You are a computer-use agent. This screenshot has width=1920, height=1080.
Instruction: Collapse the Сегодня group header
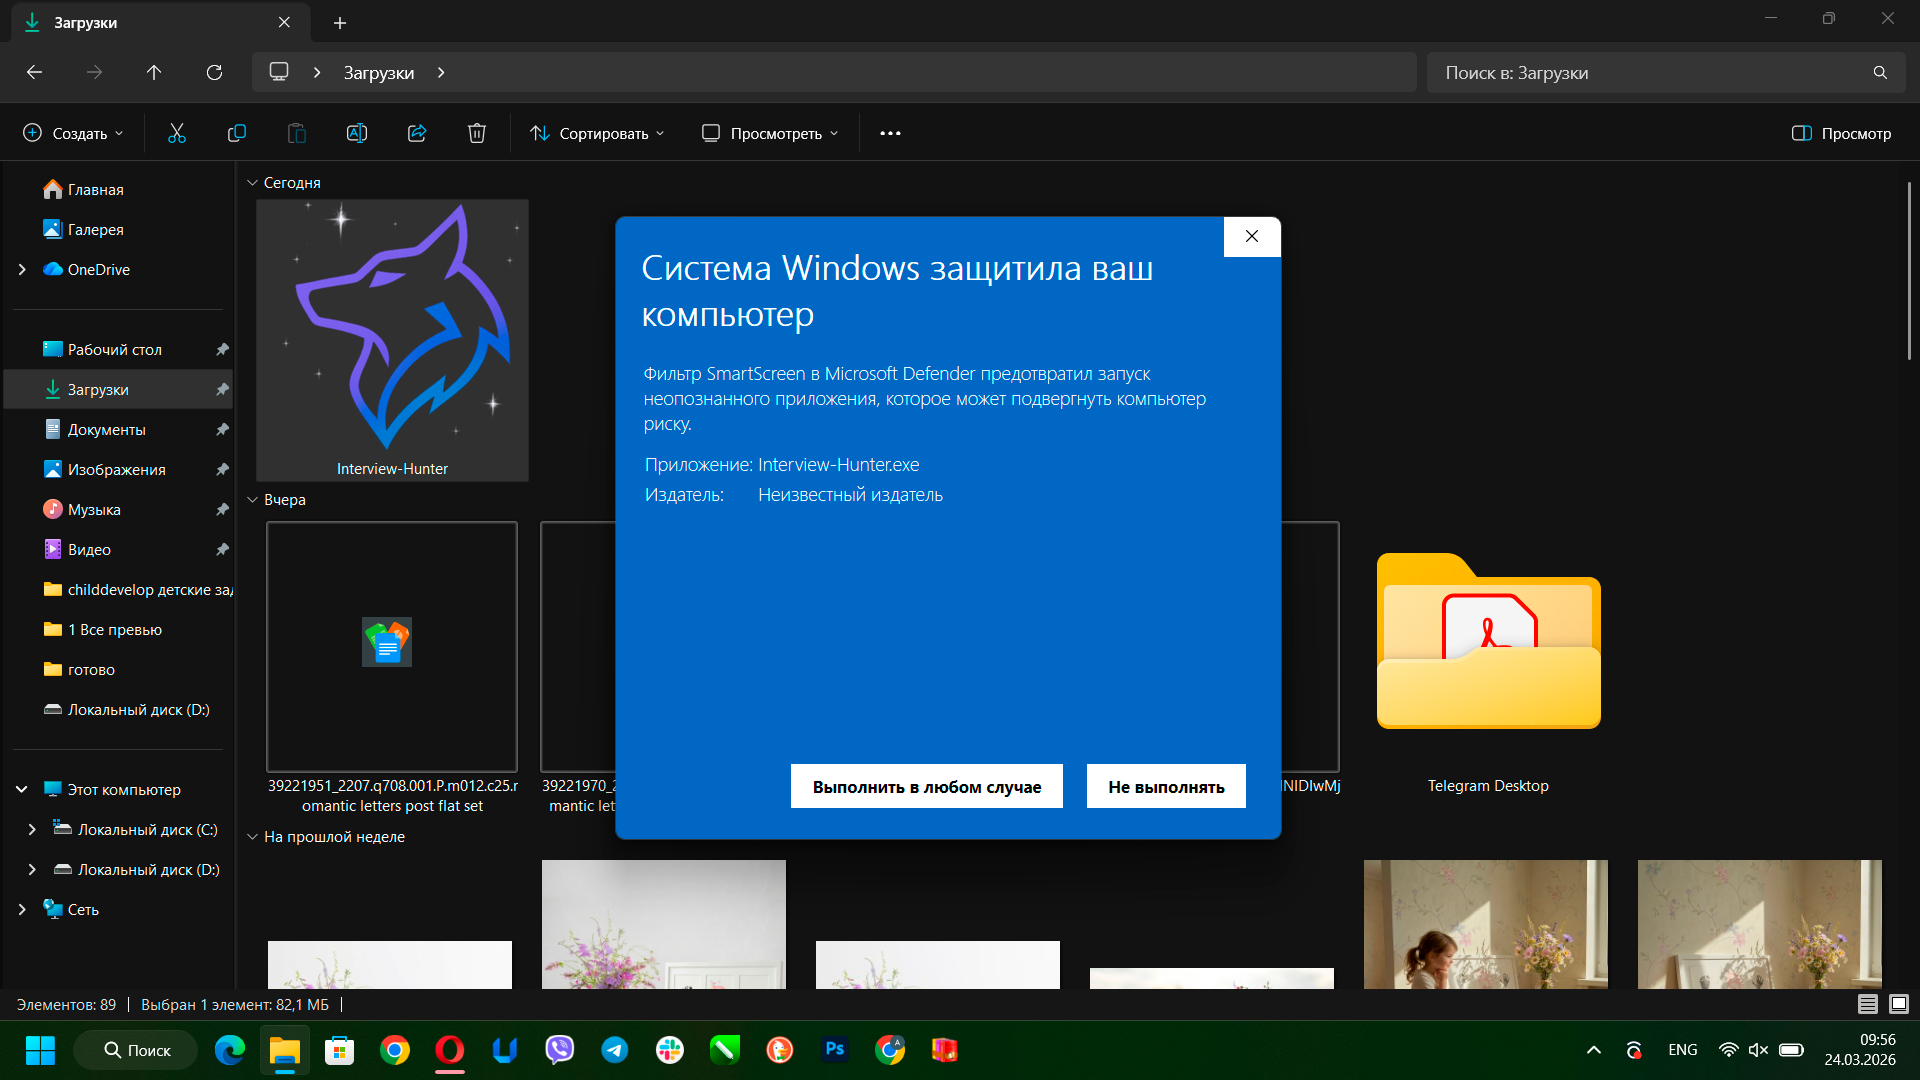tap(253, 183)
